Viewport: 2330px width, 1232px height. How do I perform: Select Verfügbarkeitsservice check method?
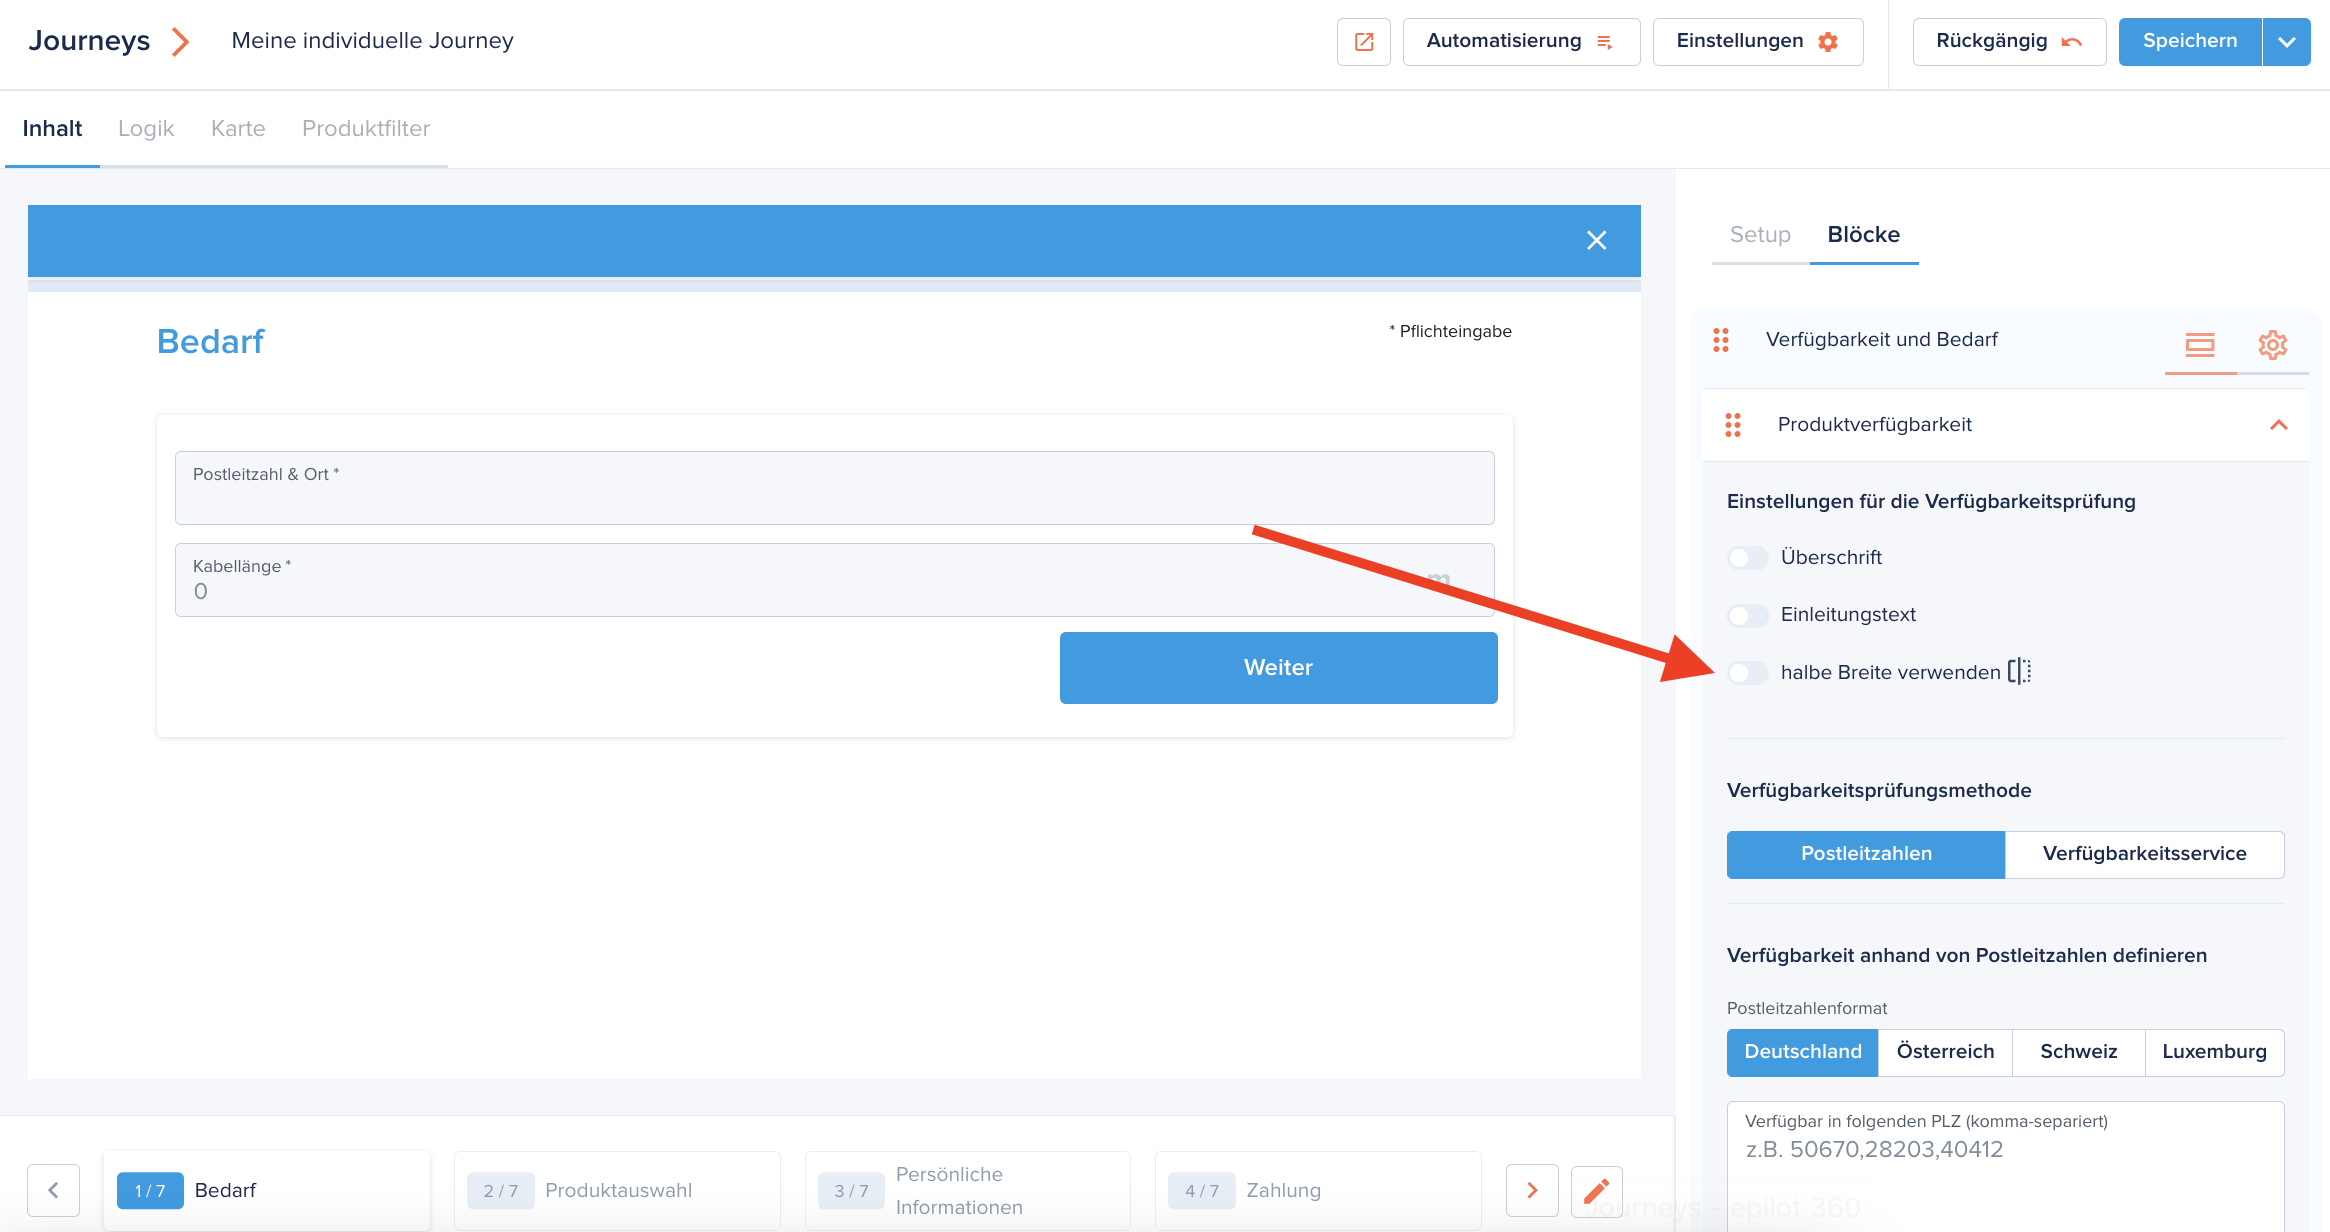(x=2144, y=854)
